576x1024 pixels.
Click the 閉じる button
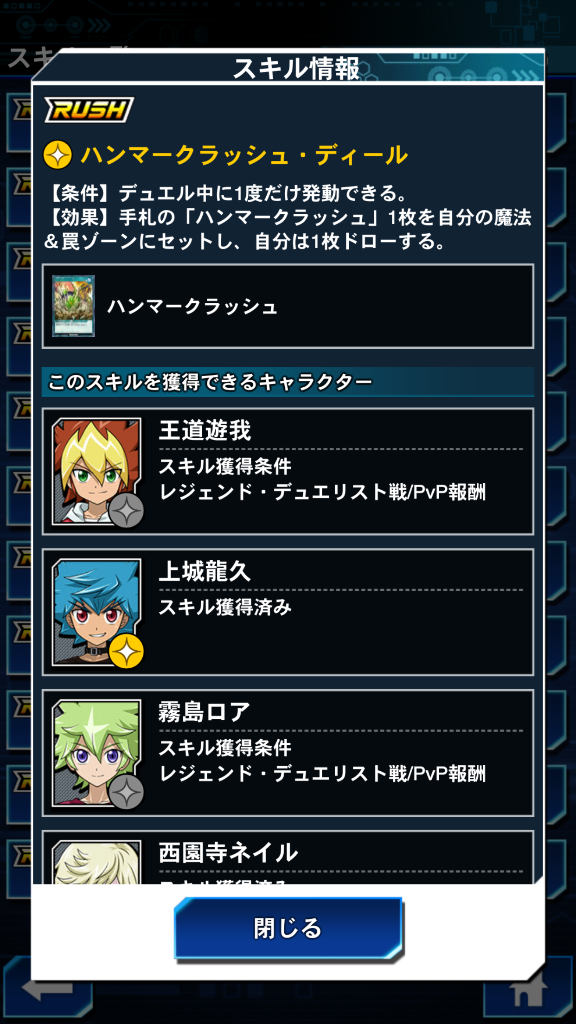(287, 928)
